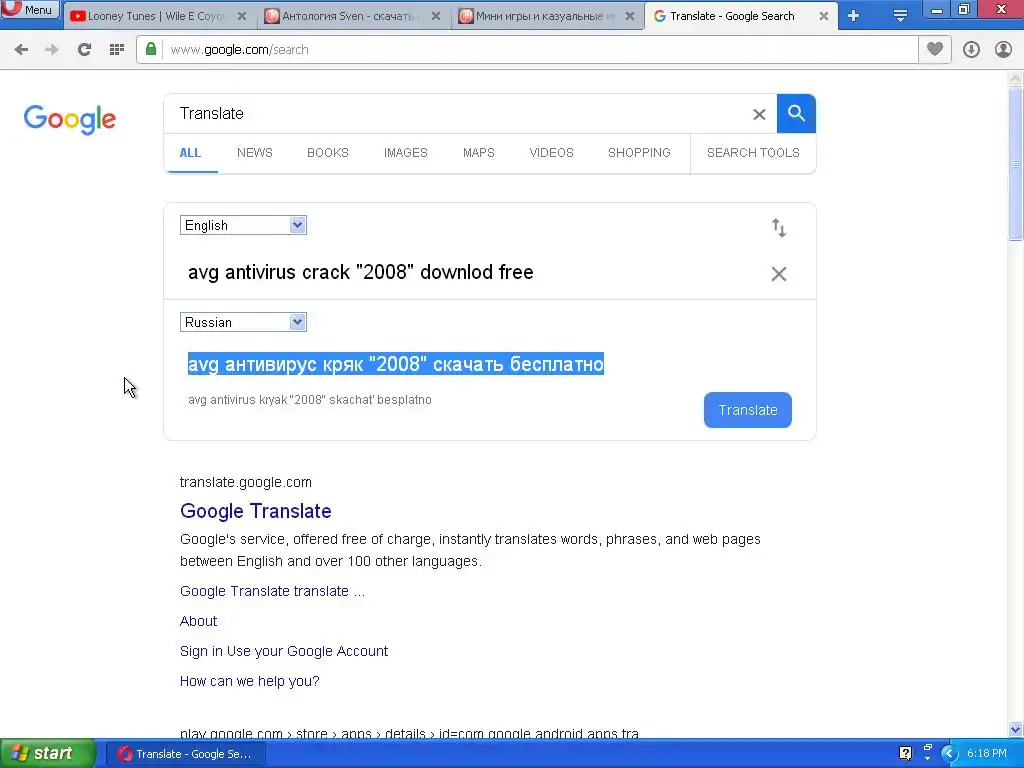Close the Антология Sven tab
This screenshot has height=768, width=1024.
(x=436, y=16)
